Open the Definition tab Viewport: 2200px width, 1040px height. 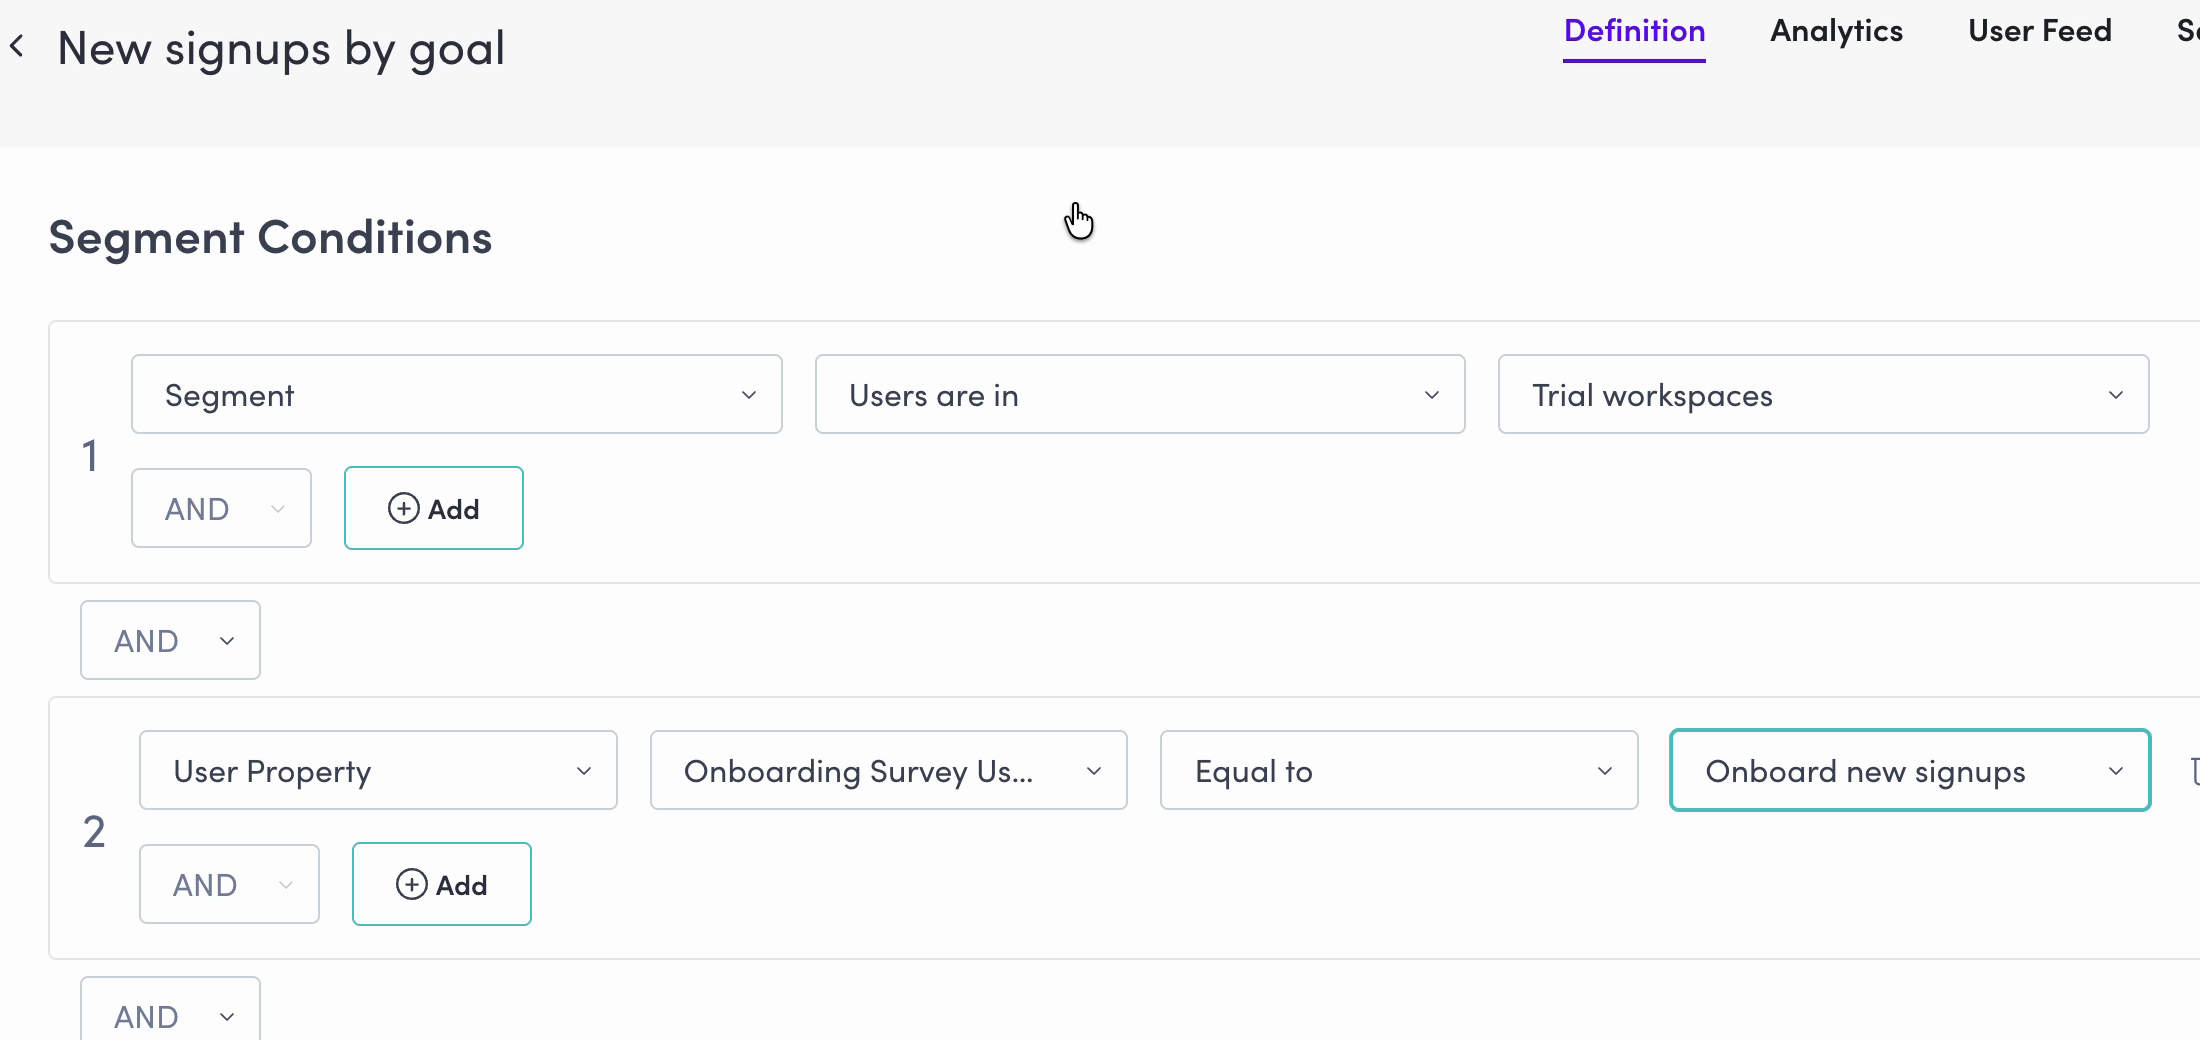tap(1634, 32)
